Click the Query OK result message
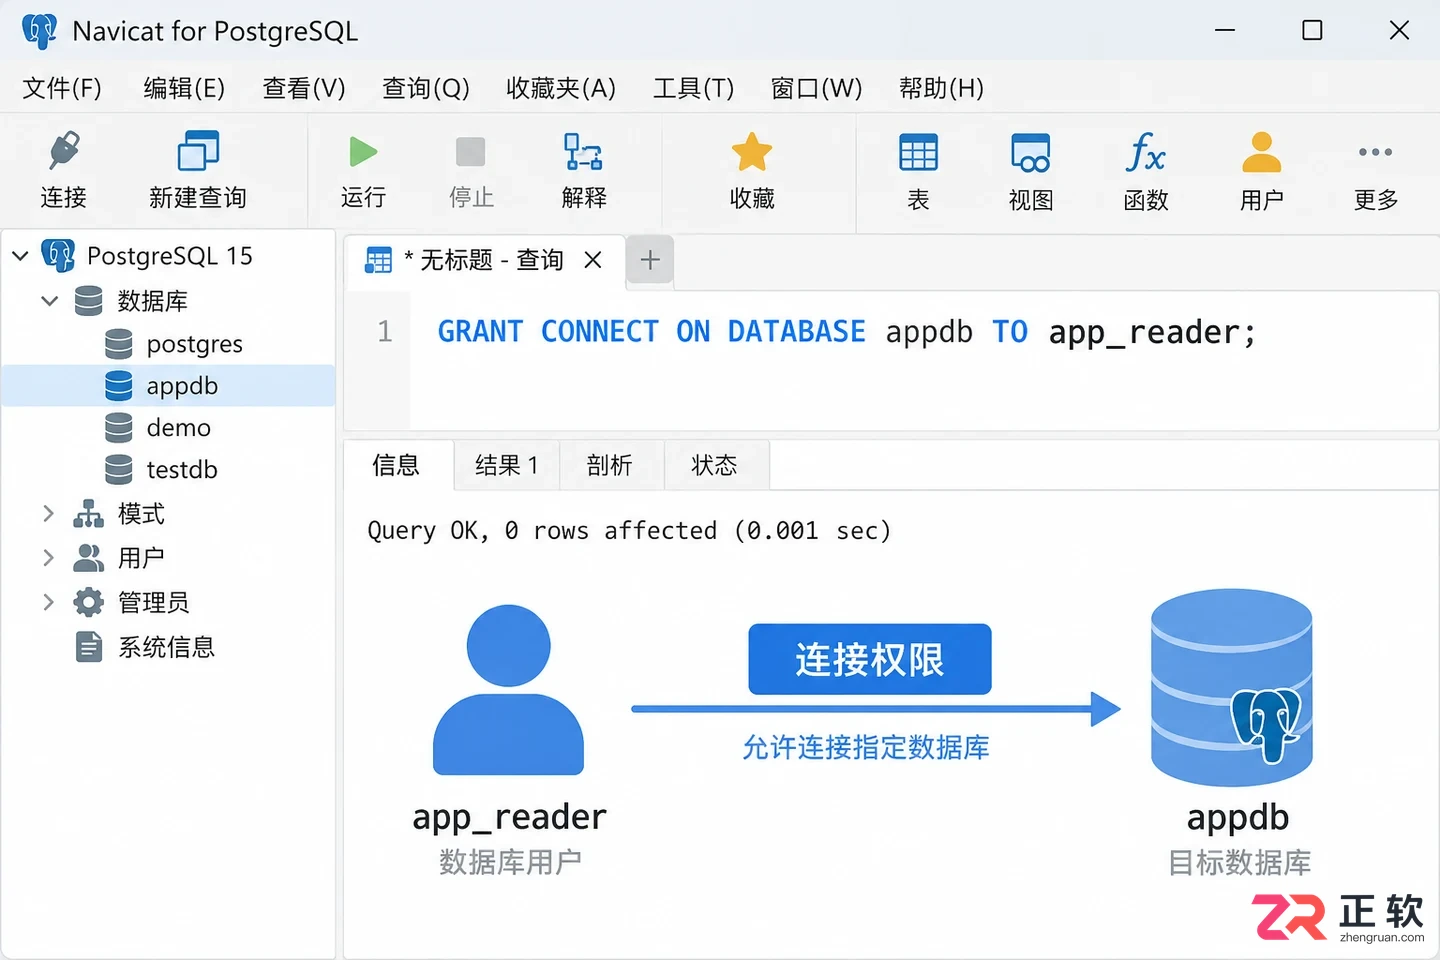The height and width of the screenshot is (960, 1440). click(x=629, y=530)
